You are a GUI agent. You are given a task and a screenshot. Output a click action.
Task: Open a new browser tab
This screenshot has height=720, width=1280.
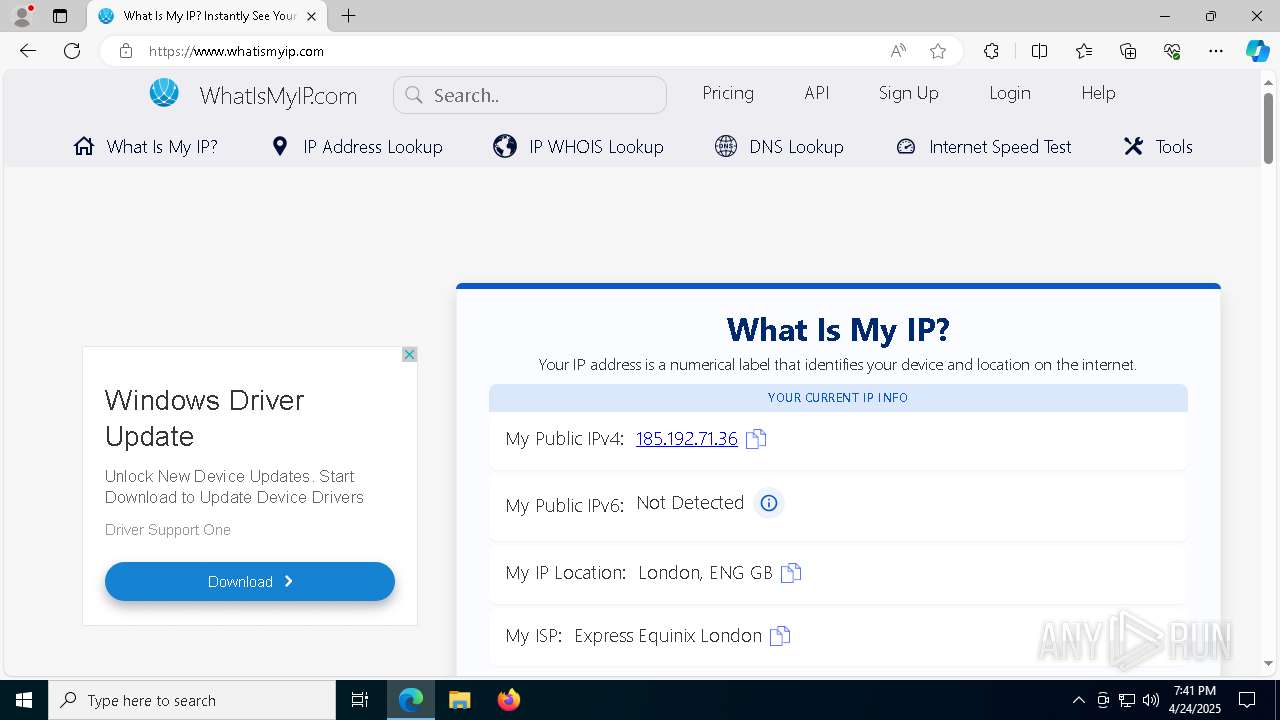pos(348,16)
